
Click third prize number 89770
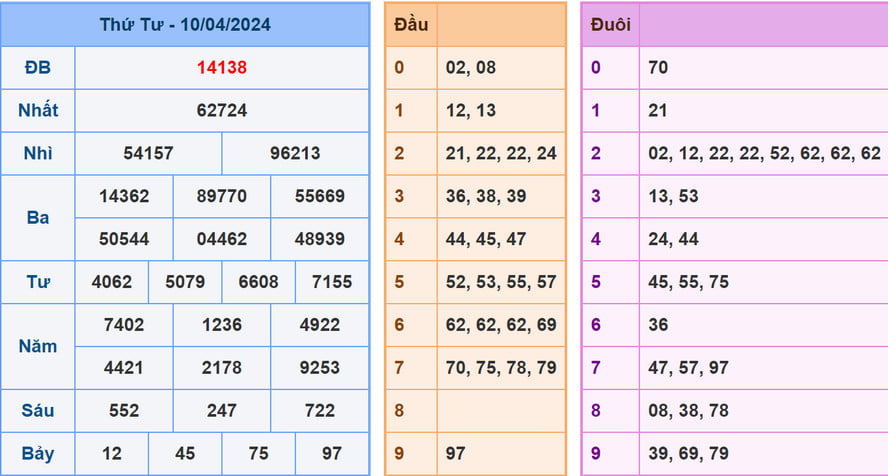(x=222, y=196)
